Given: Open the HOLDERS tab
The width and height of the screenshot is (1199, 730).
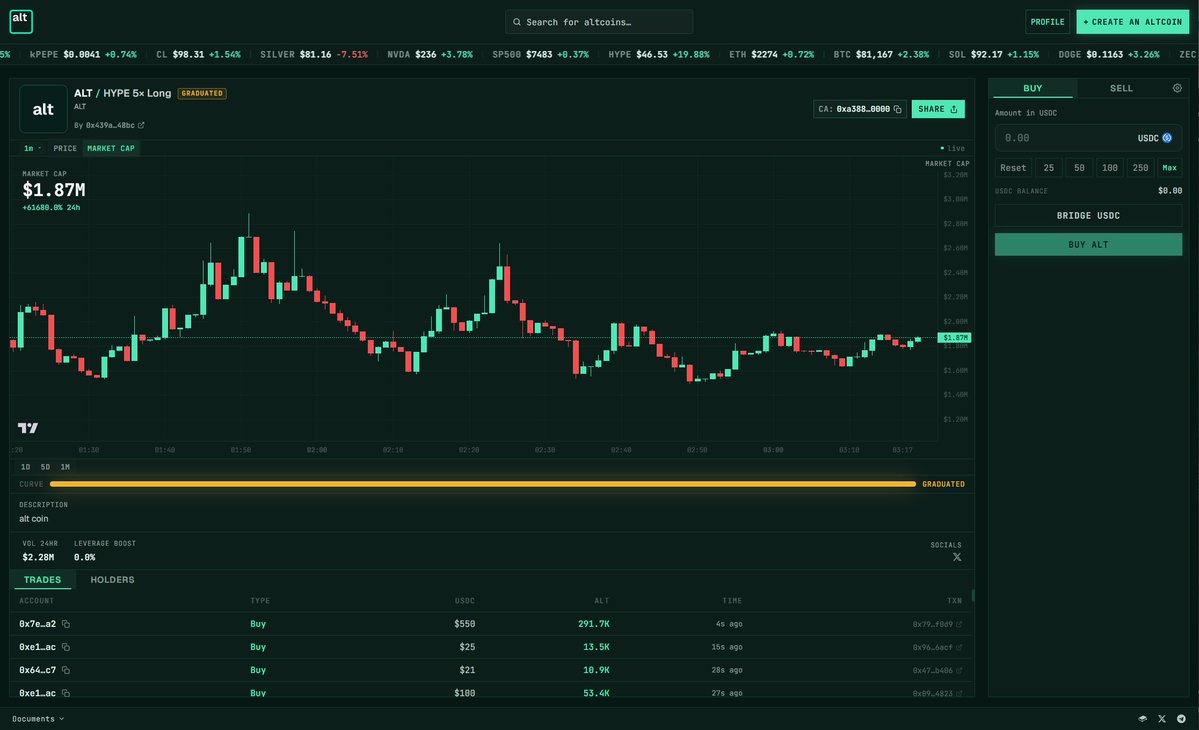Looking at the screenshot, I should coord(112,579).
